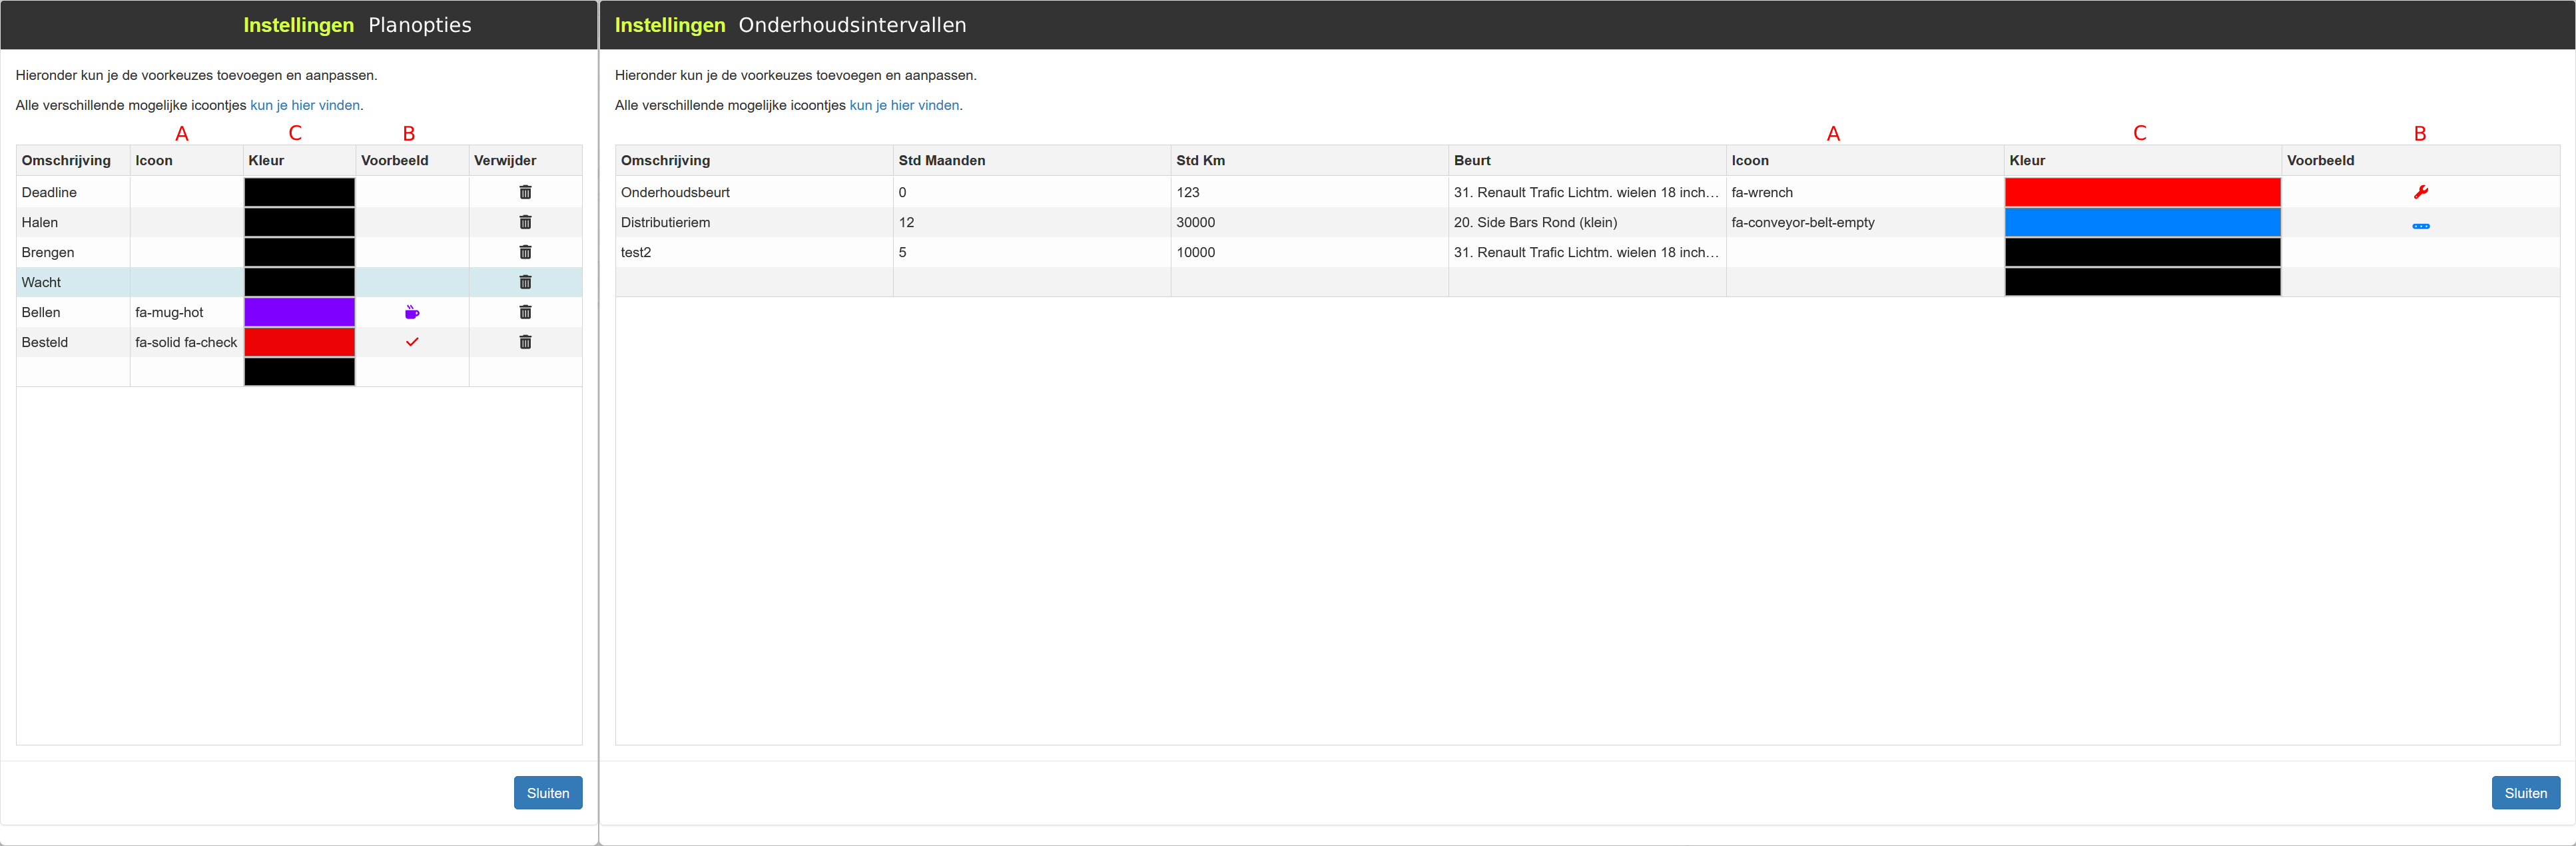Open red color swatch for Onderhoudsbeurt
Viewport: 2576px width, 846px height.
[2142, 192]
